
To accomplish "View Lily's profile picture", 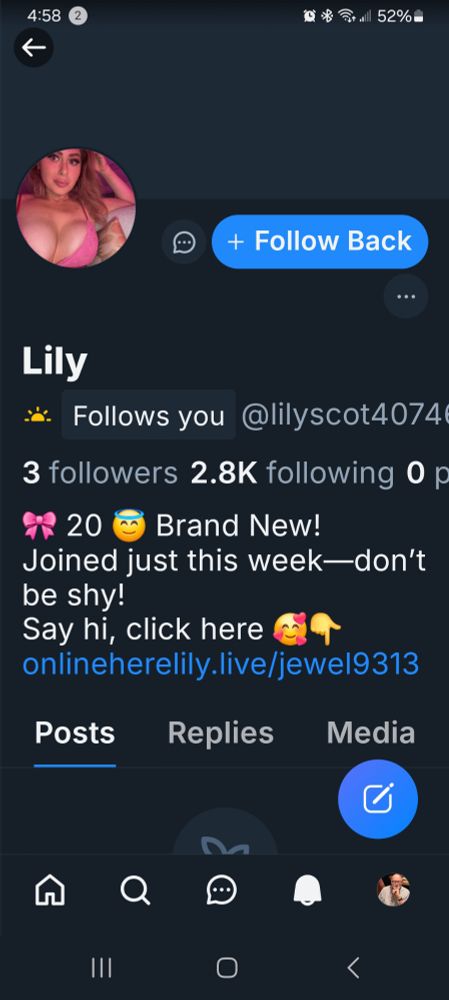I will tap(76, 208).
